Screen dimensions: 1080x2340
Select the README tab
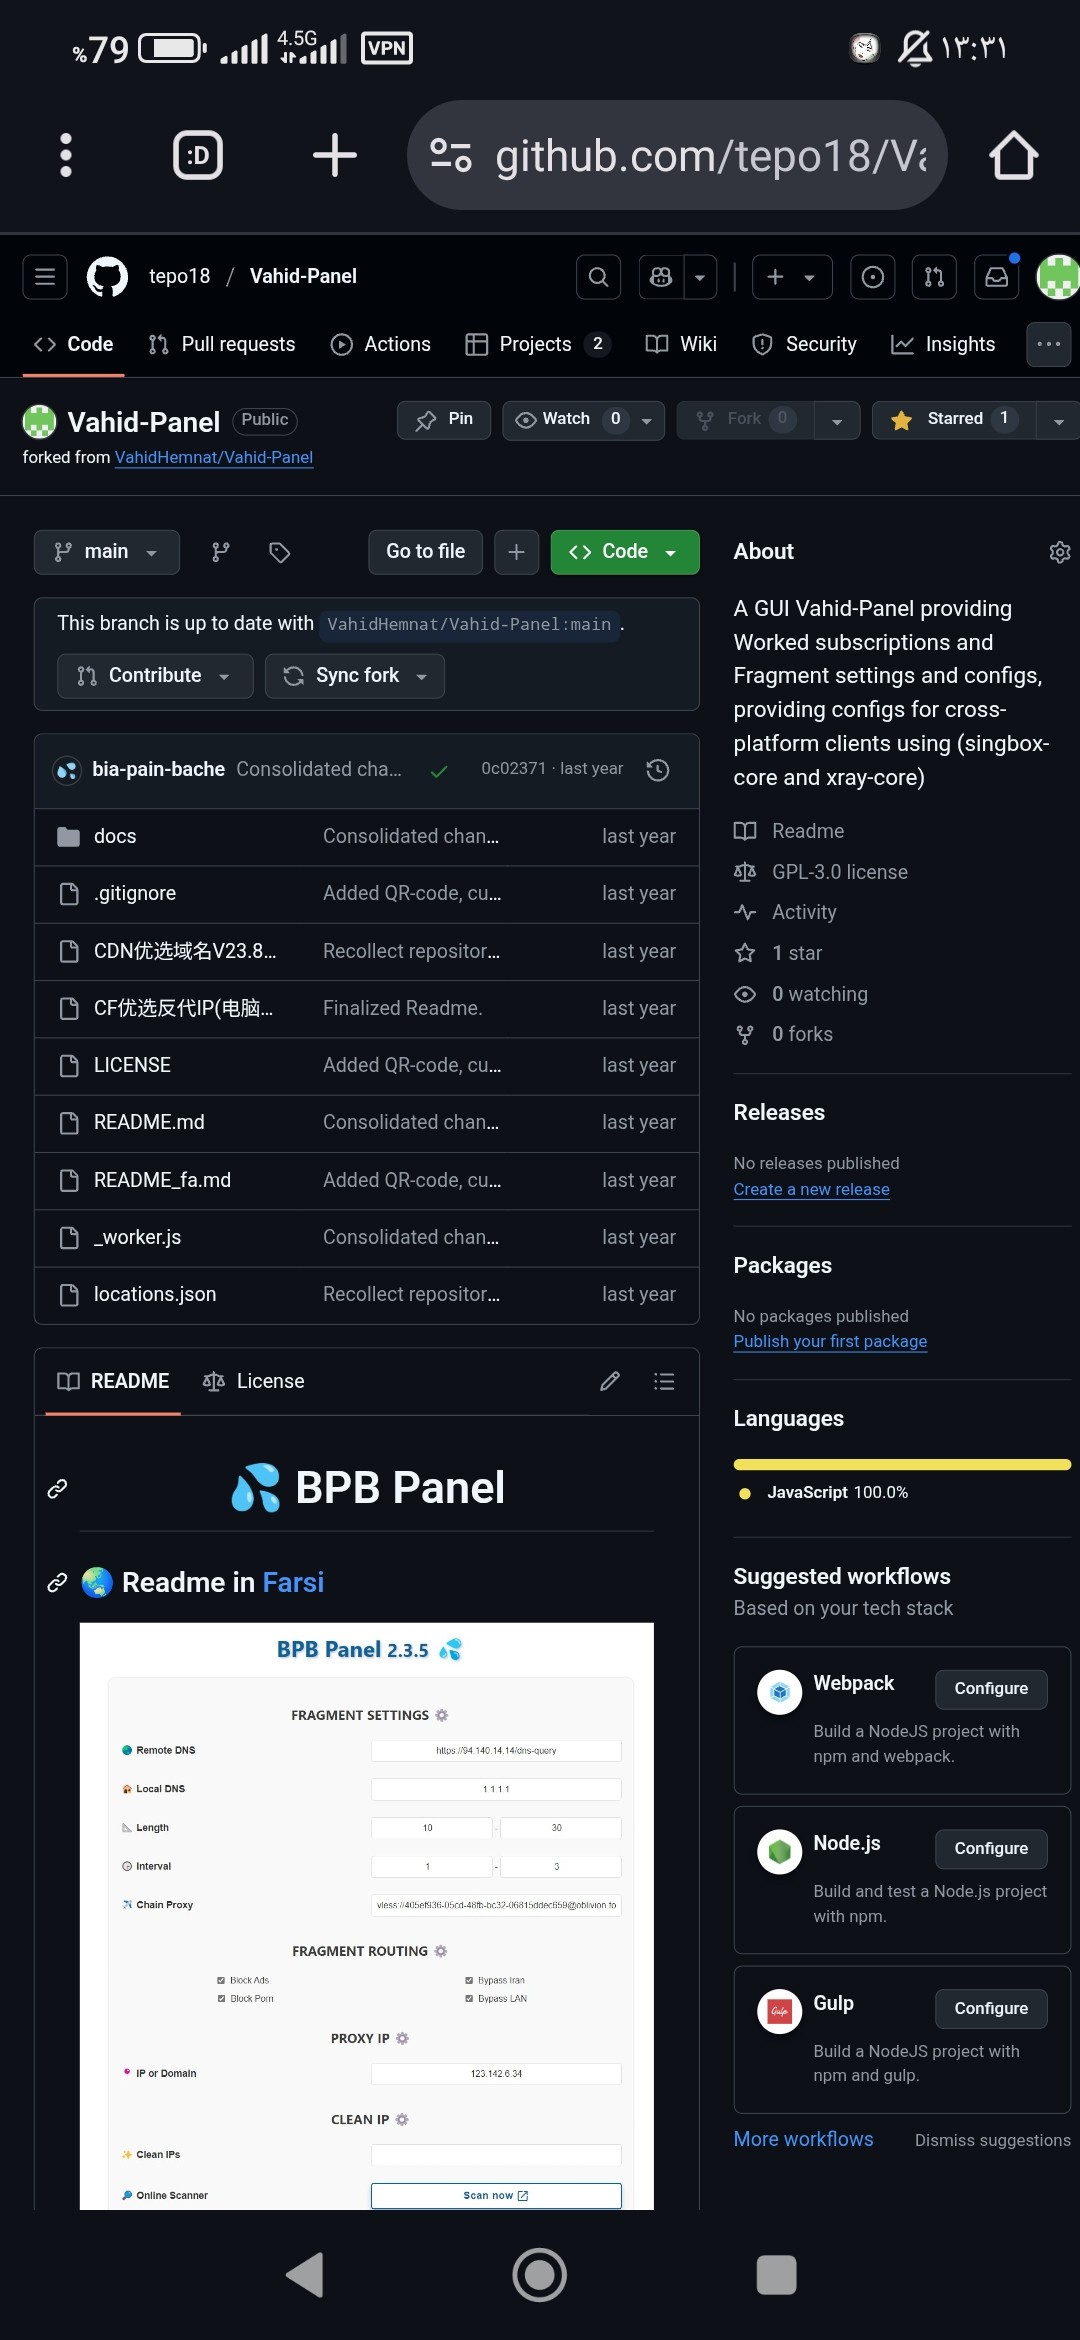click(113, 1381)
